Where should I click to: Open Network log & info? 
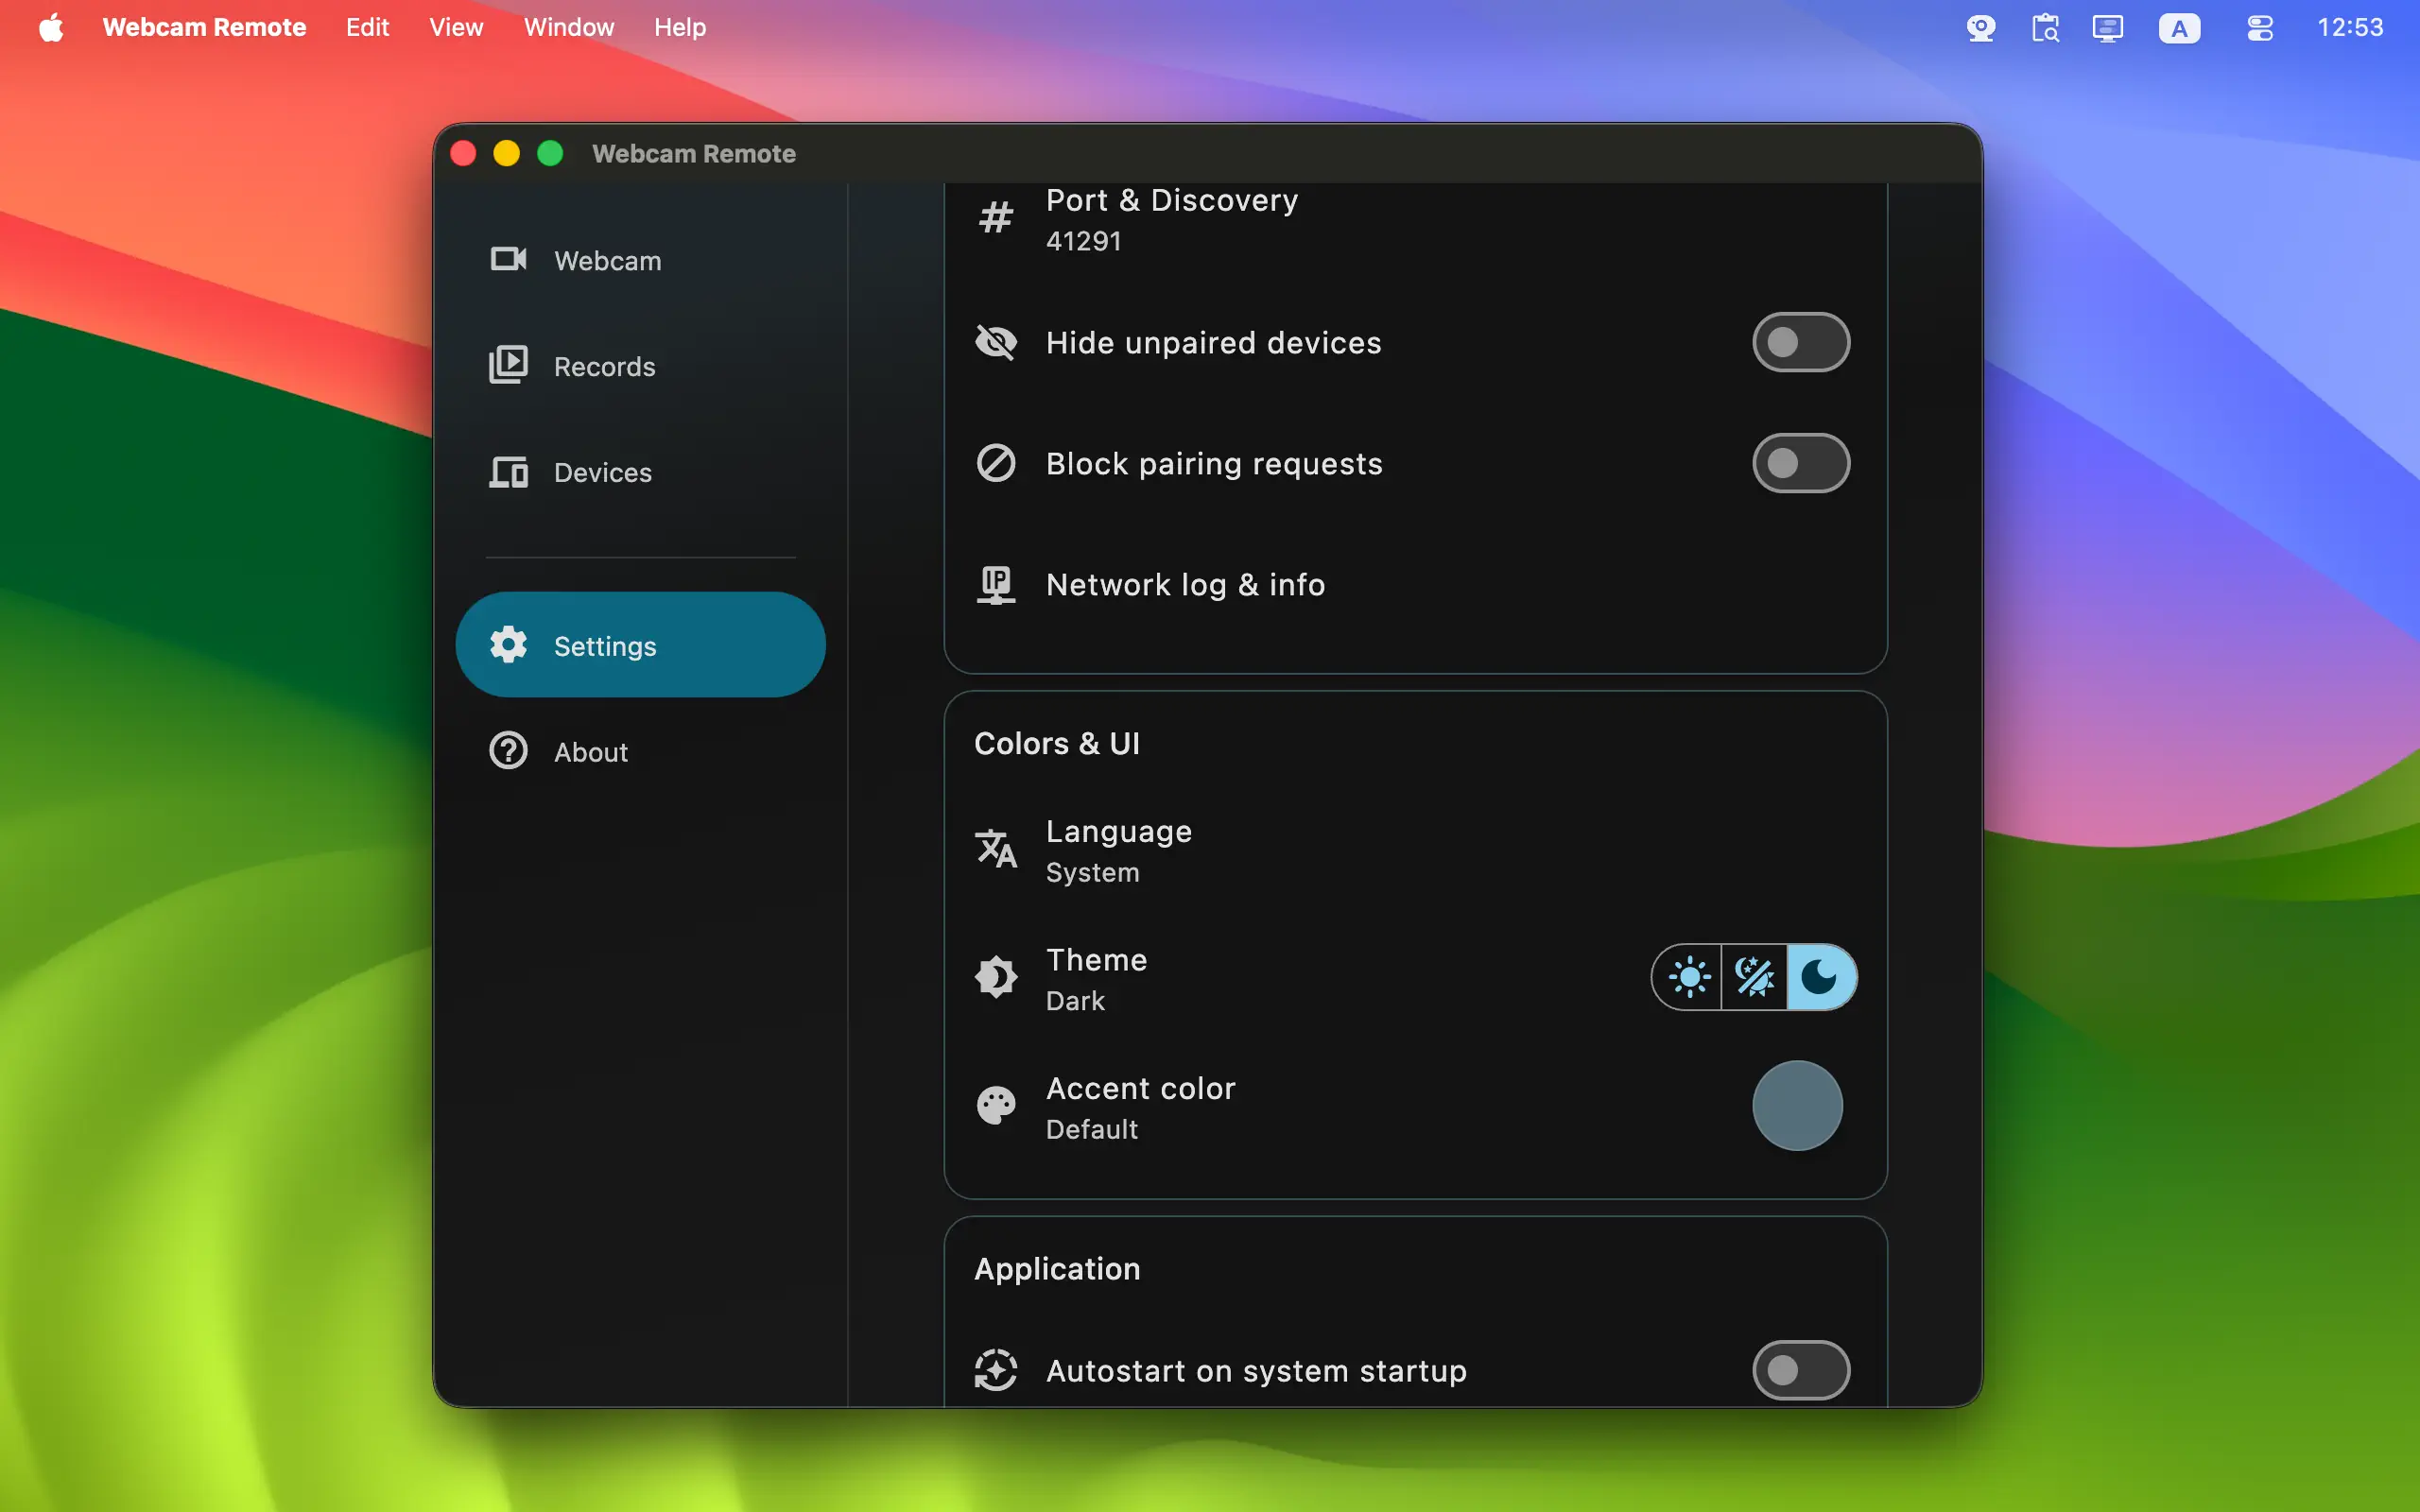1415,585
